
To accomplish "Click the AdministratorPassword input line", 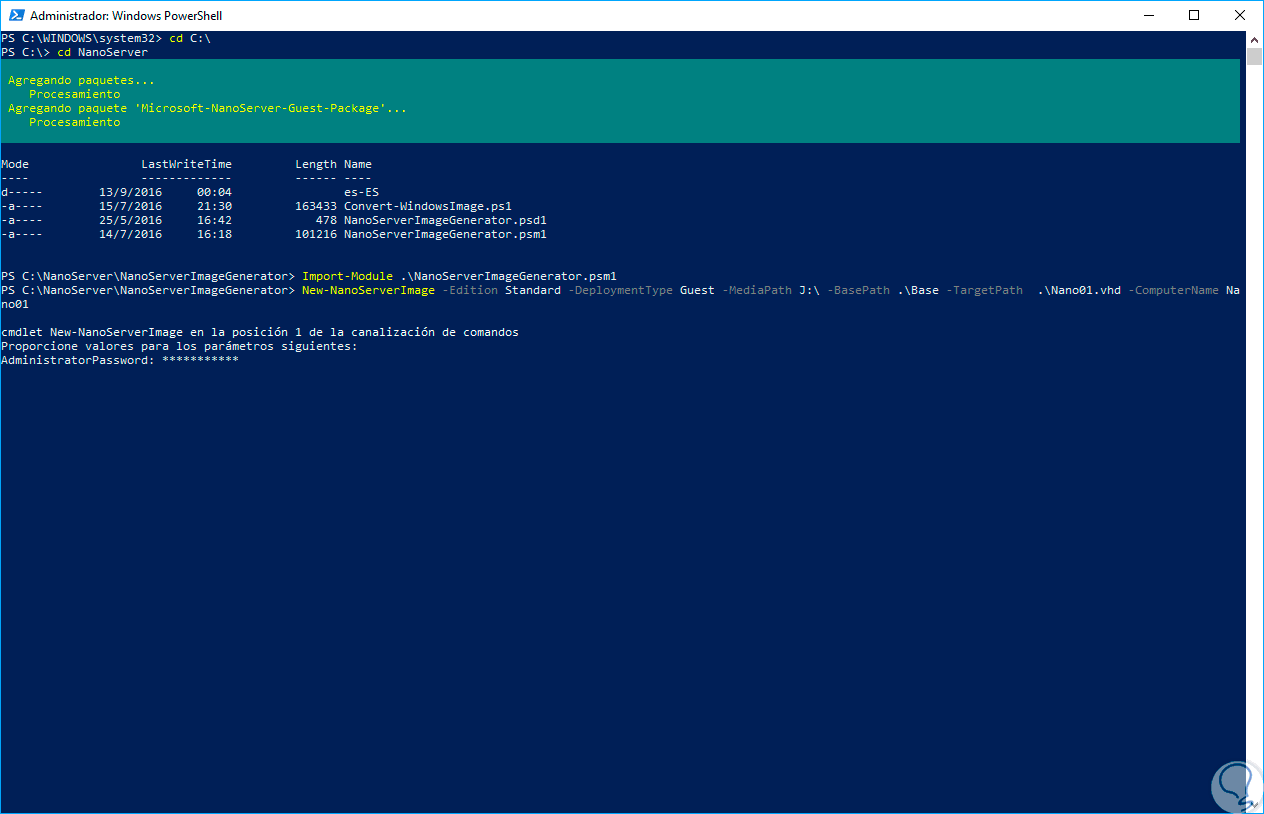I will pos(120,360).
